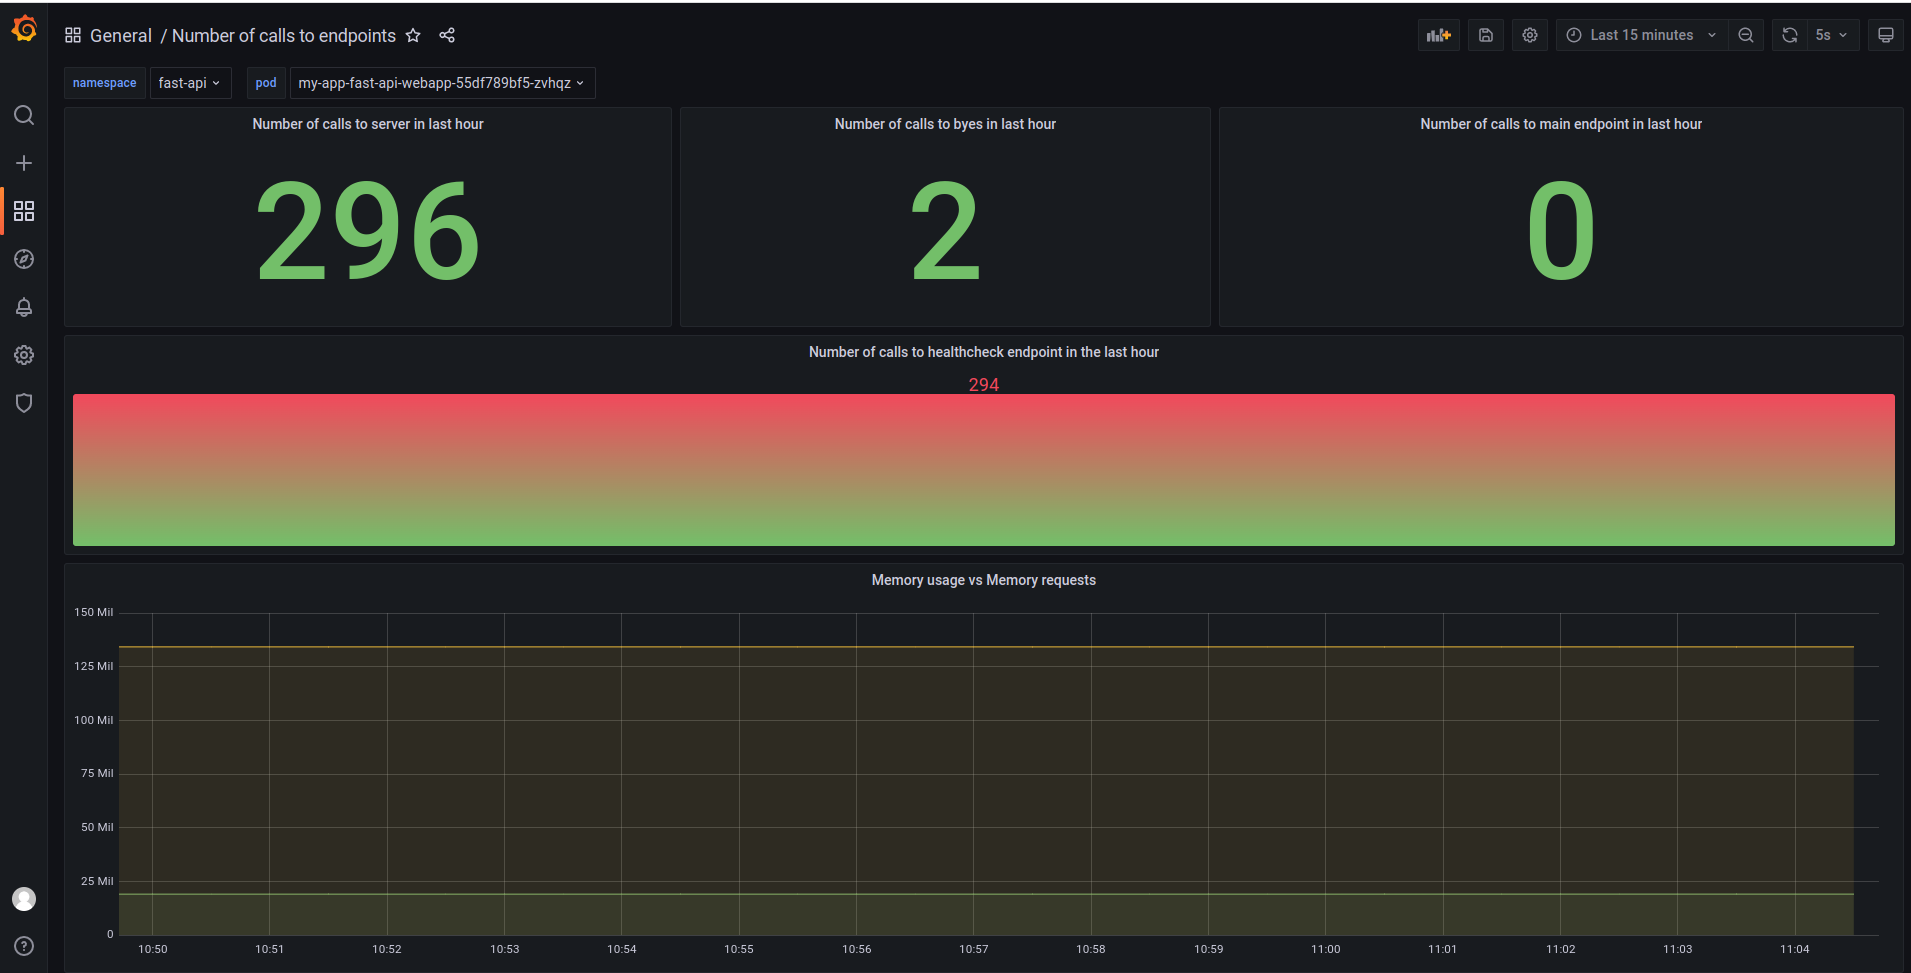Image resolution: width=1911 pixels, height=973 pixels.
Task: Open the Last 15 minutes time picker
Action: (x=1640, y=34)
